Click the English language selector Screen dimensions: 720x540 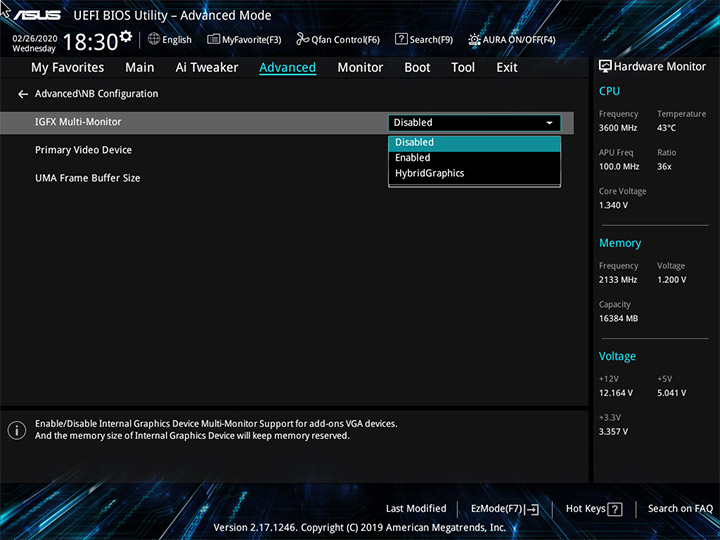[177, 40]
